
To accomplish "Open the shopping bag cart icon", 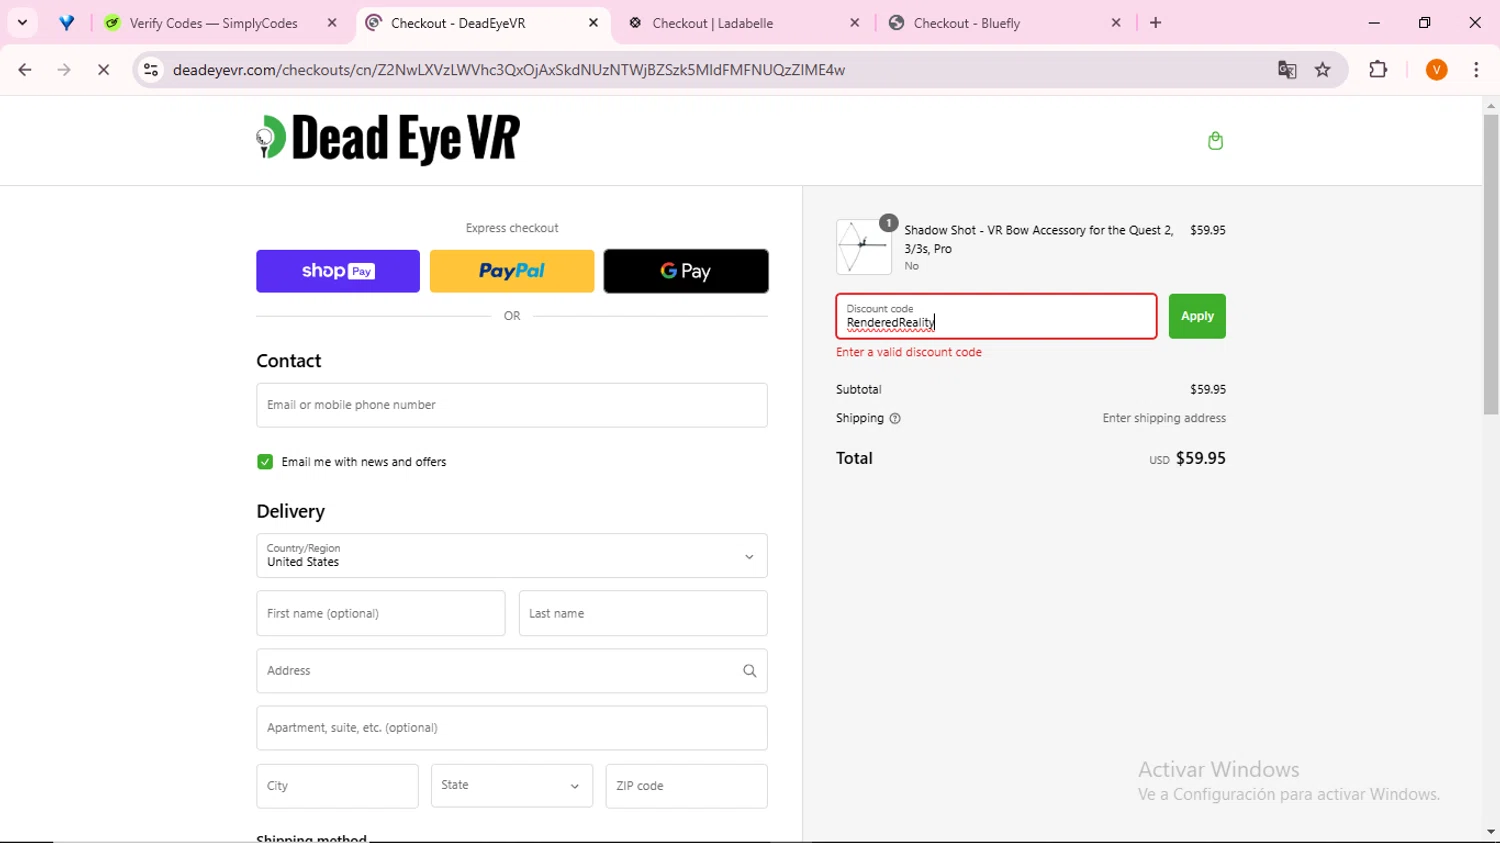I will pyautogui.click(x=1215, y=140).
